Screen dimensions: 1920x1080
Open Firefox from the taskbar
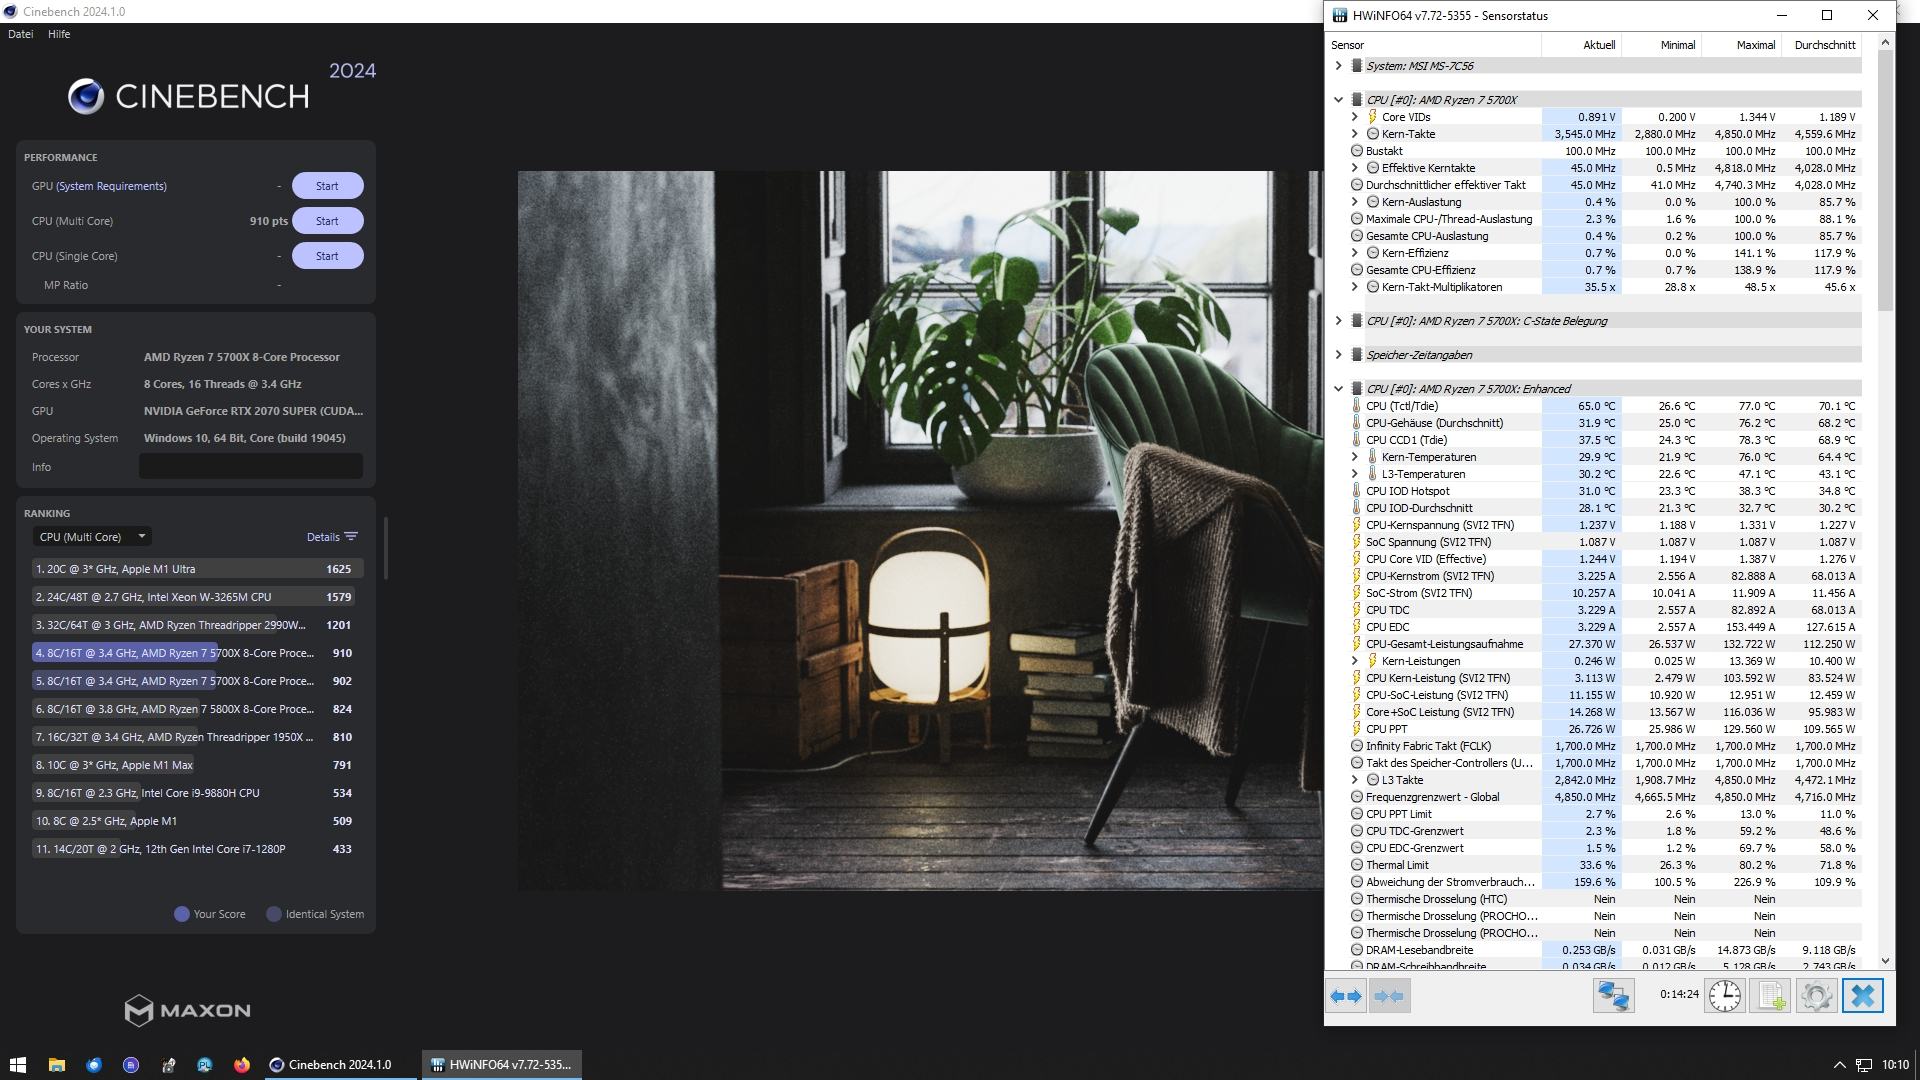(x=241, y=1065)
